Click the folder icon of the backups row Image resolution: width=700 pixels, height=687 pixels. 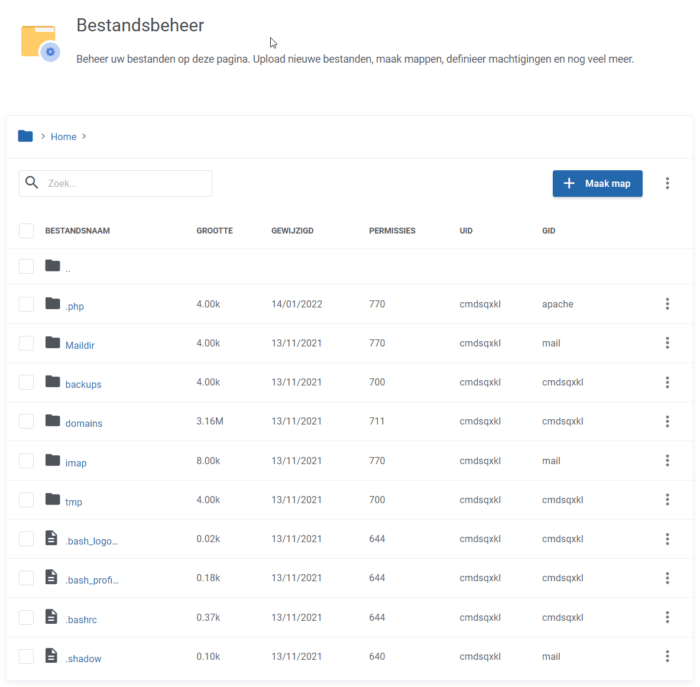click(x=53, y=382)
